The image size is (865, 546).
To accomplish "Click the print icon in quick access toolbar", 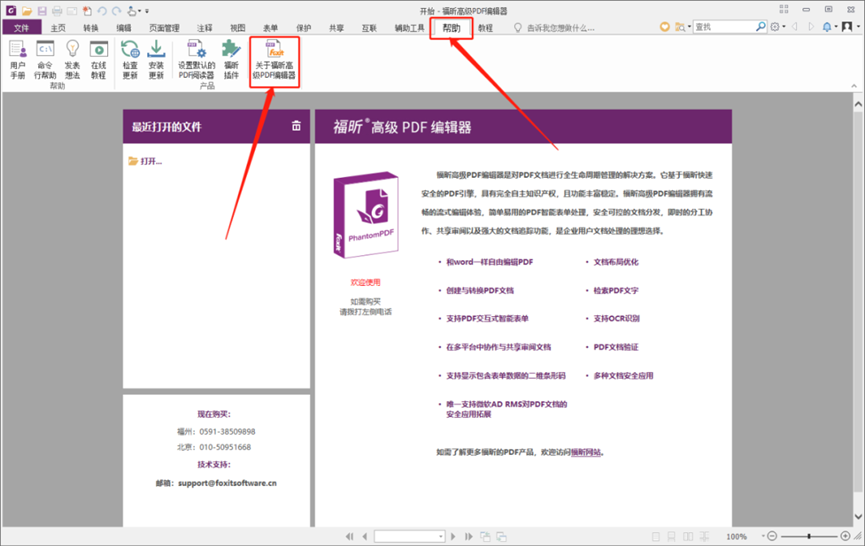I will coord(57,10).
